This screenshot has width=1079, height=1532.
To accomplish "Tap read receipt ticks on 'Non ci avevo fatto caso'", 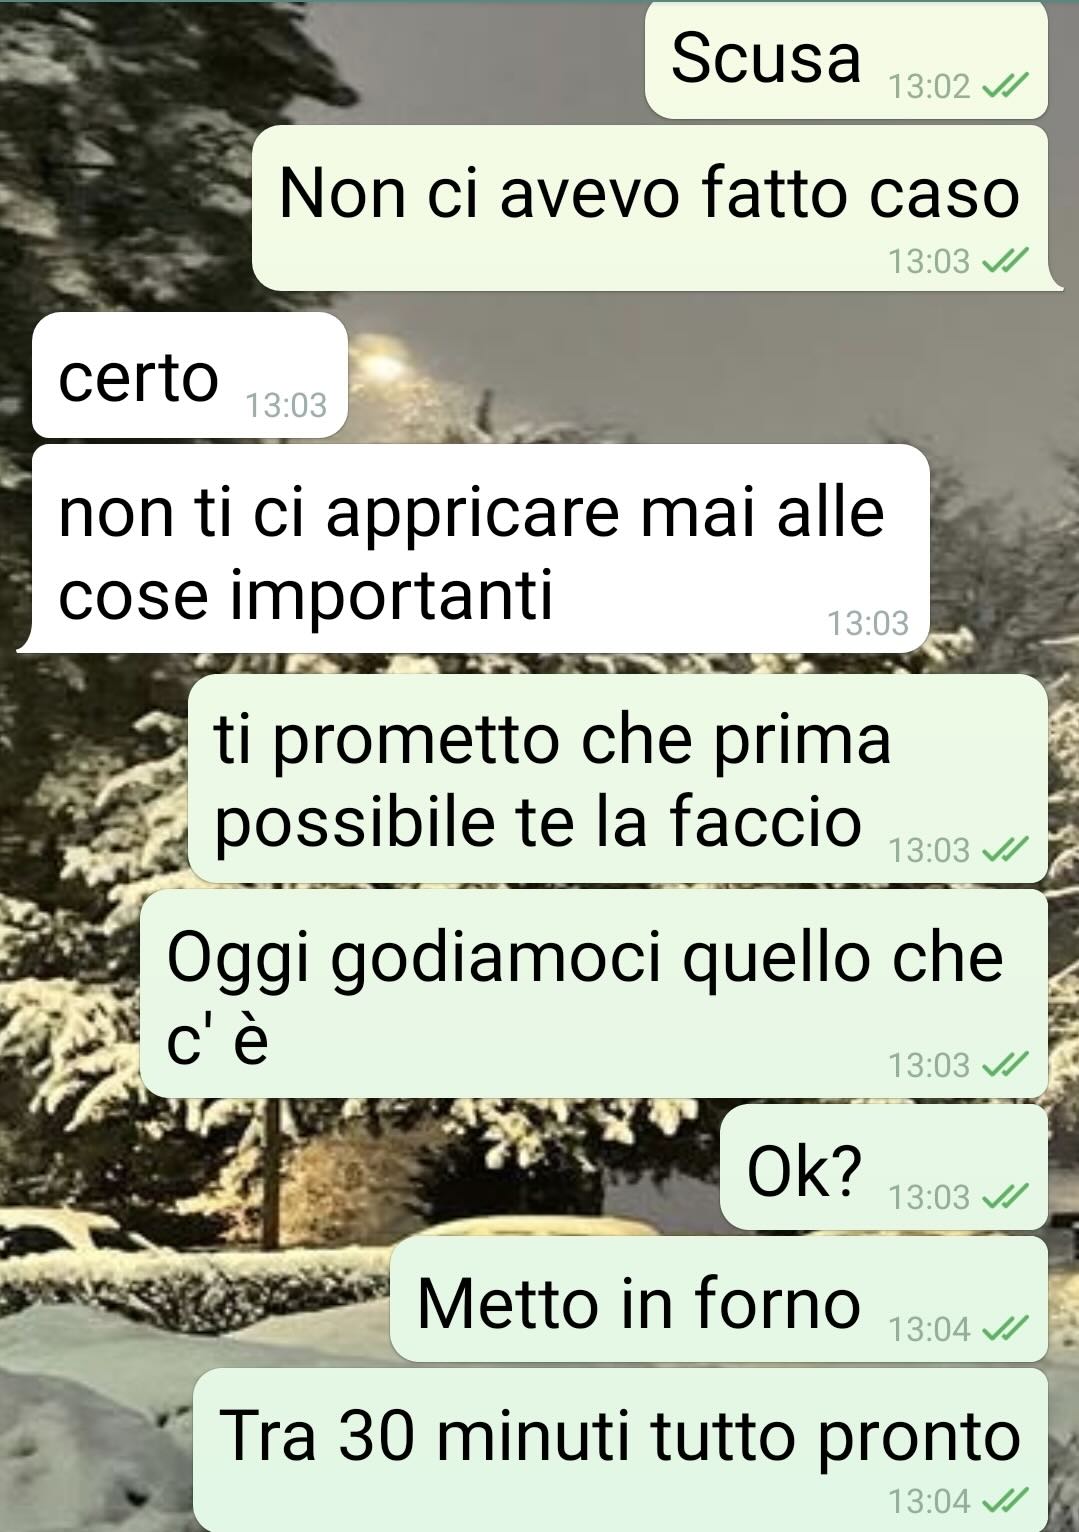I will [x=1005, y=261].
